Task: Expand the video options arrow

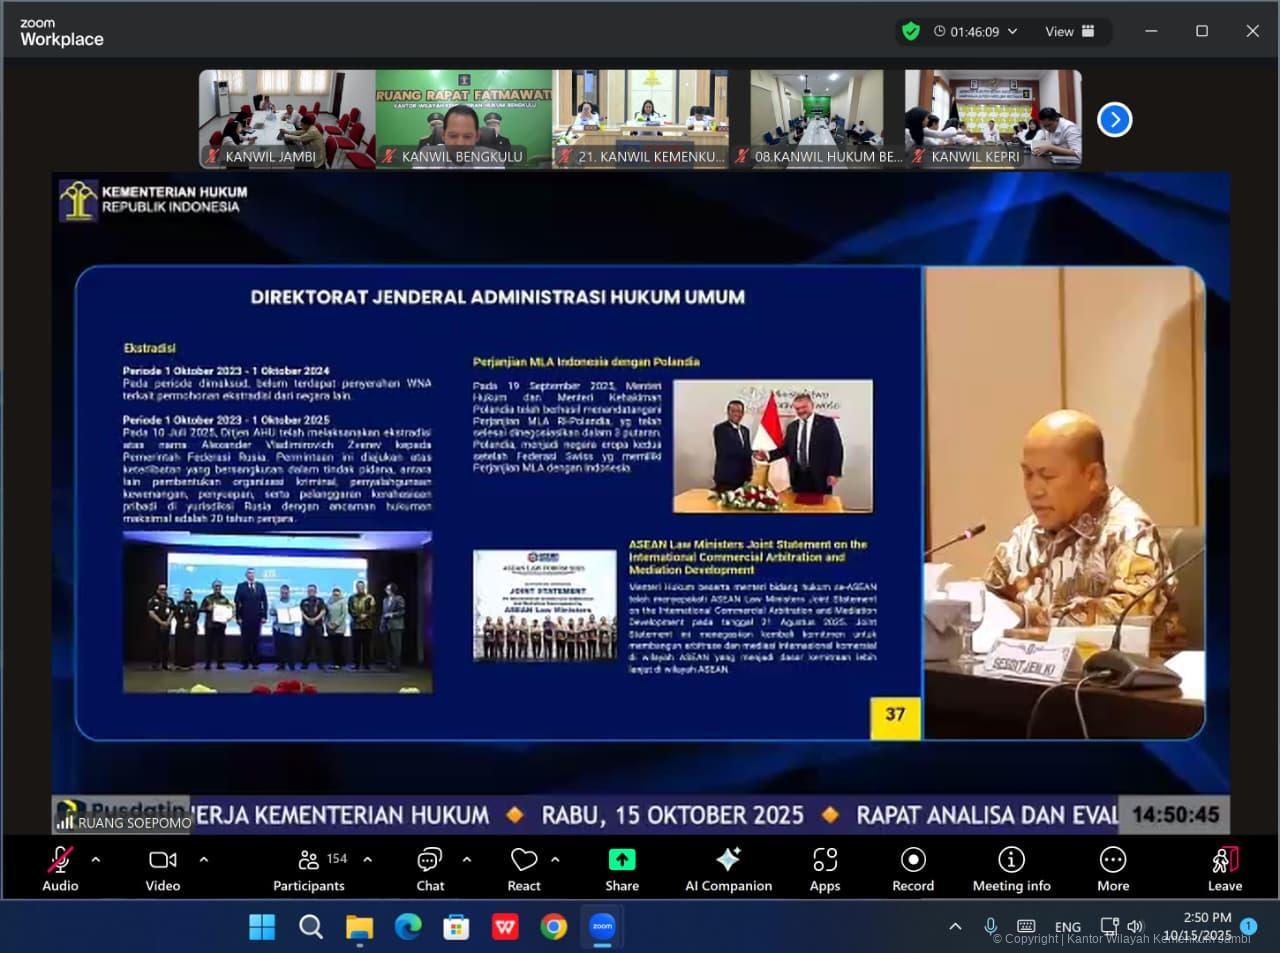Action: (204, 859)
